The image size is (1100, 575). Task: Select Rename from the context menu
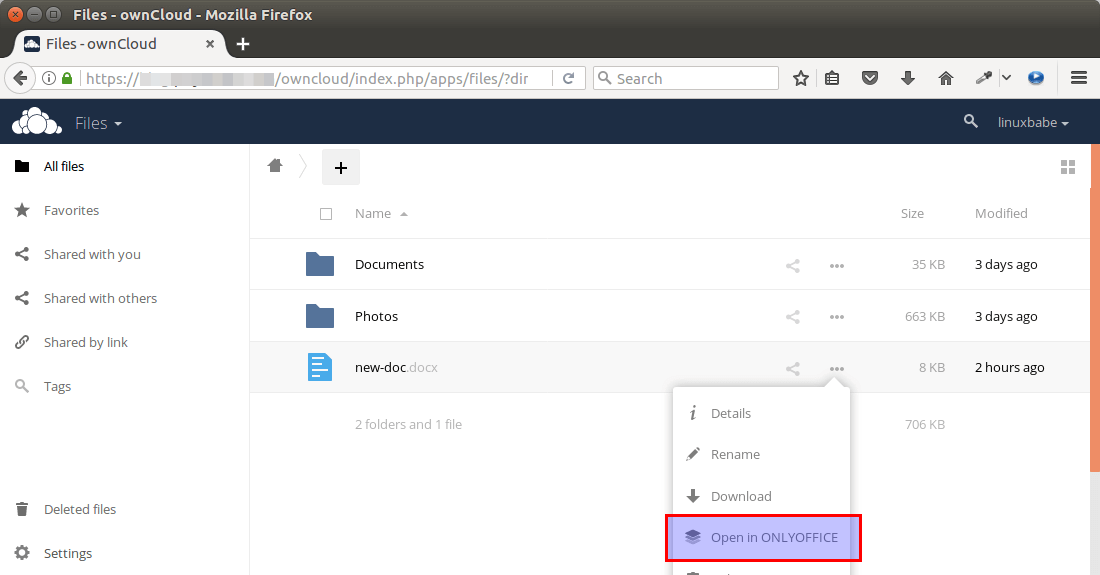tap(735, 455)
